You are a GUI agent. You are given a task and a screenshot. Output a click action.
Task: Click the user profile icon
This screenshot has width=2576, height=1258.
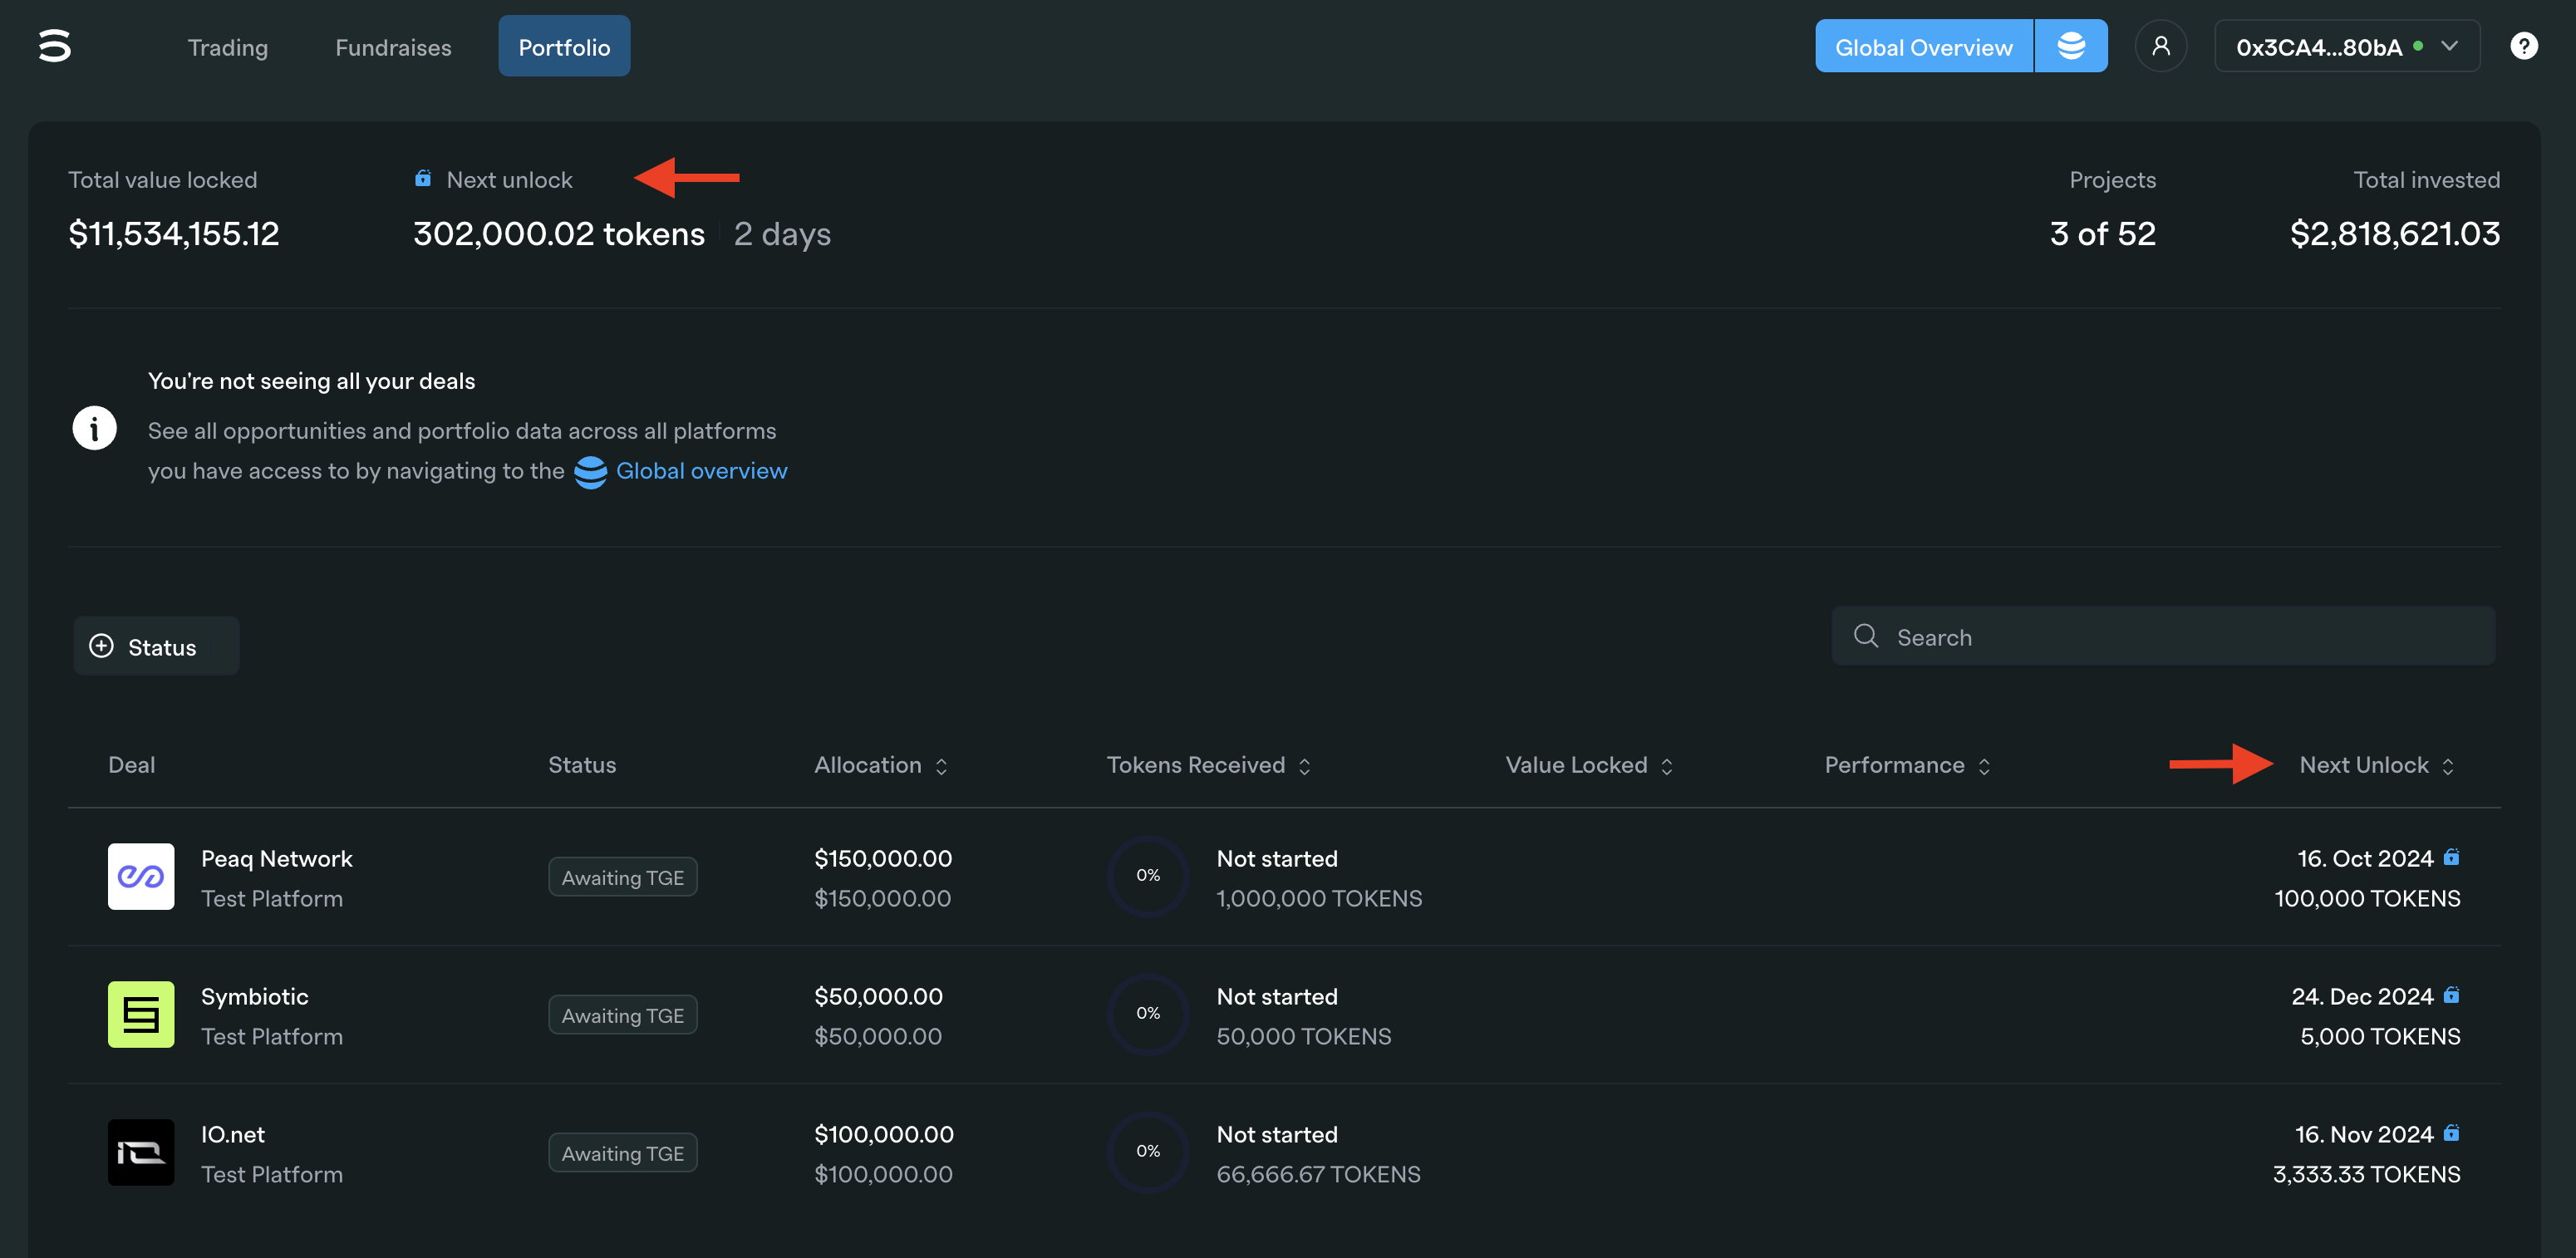coord(2161,45)
